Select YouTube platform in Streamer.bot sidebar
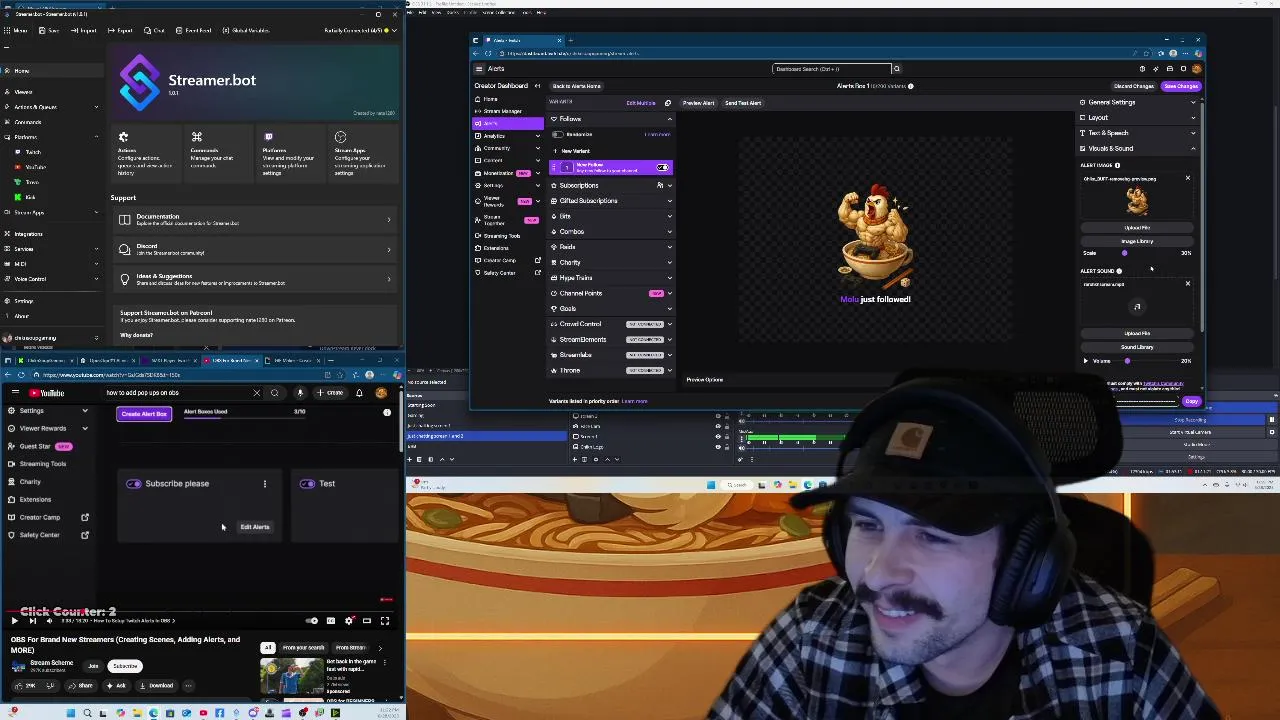This screenshot has width=1280, height=720. coord(35,167)
